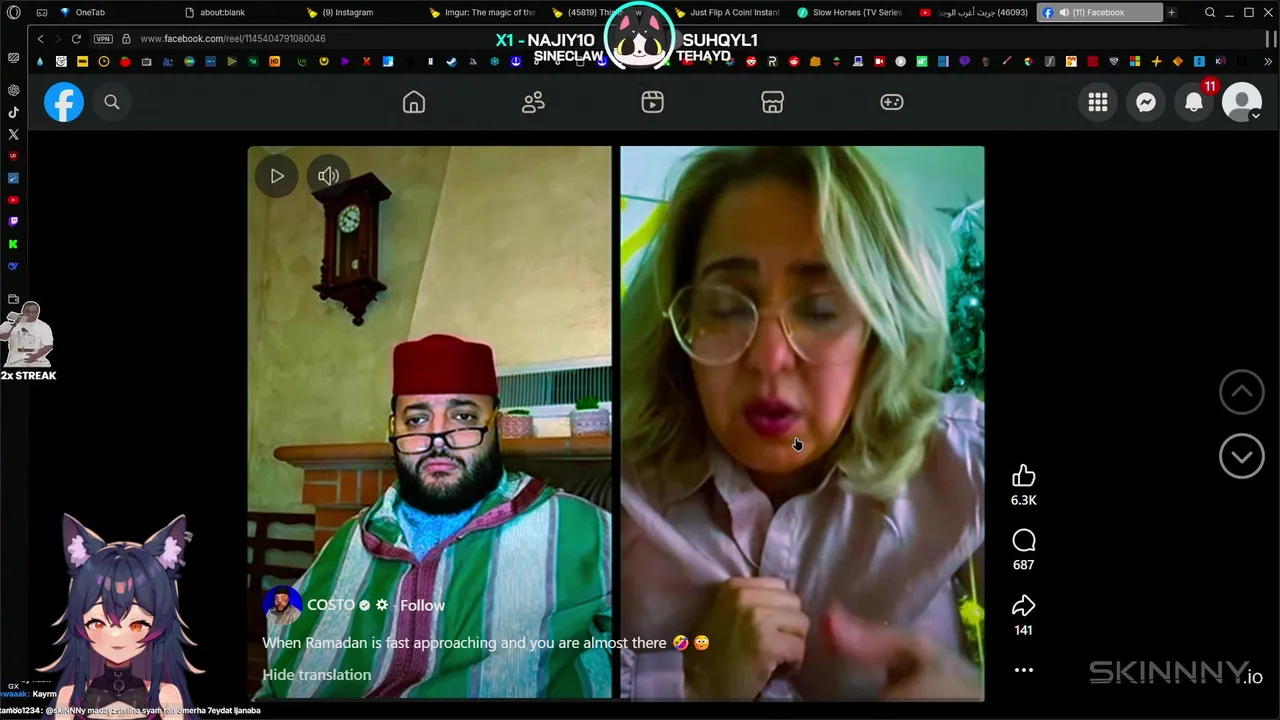This screenshot has height=720, width=1280.
Task: Open the Friends icon in Facebook nav
Action: click(533, 102)
